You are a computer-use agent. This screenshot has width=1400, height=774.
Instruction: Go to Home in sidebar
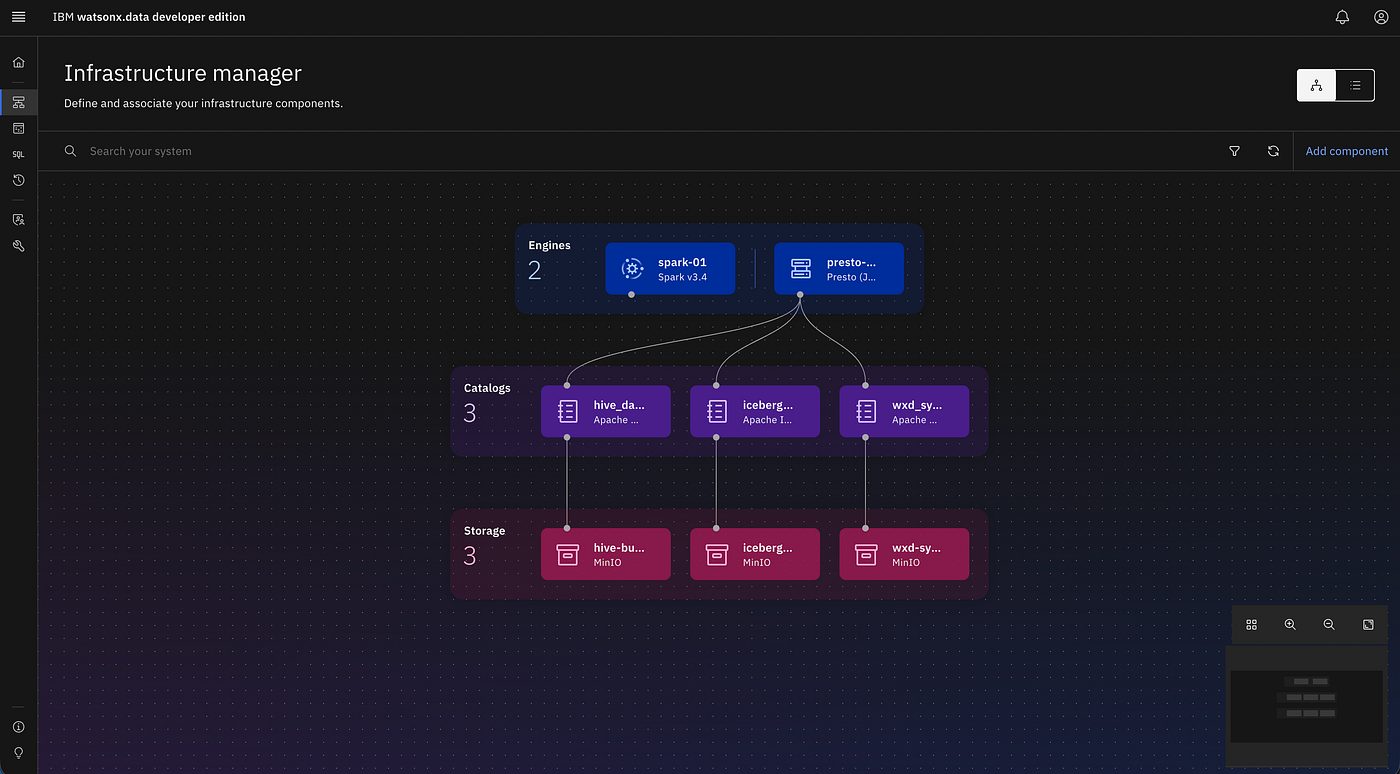click(18, 62)
